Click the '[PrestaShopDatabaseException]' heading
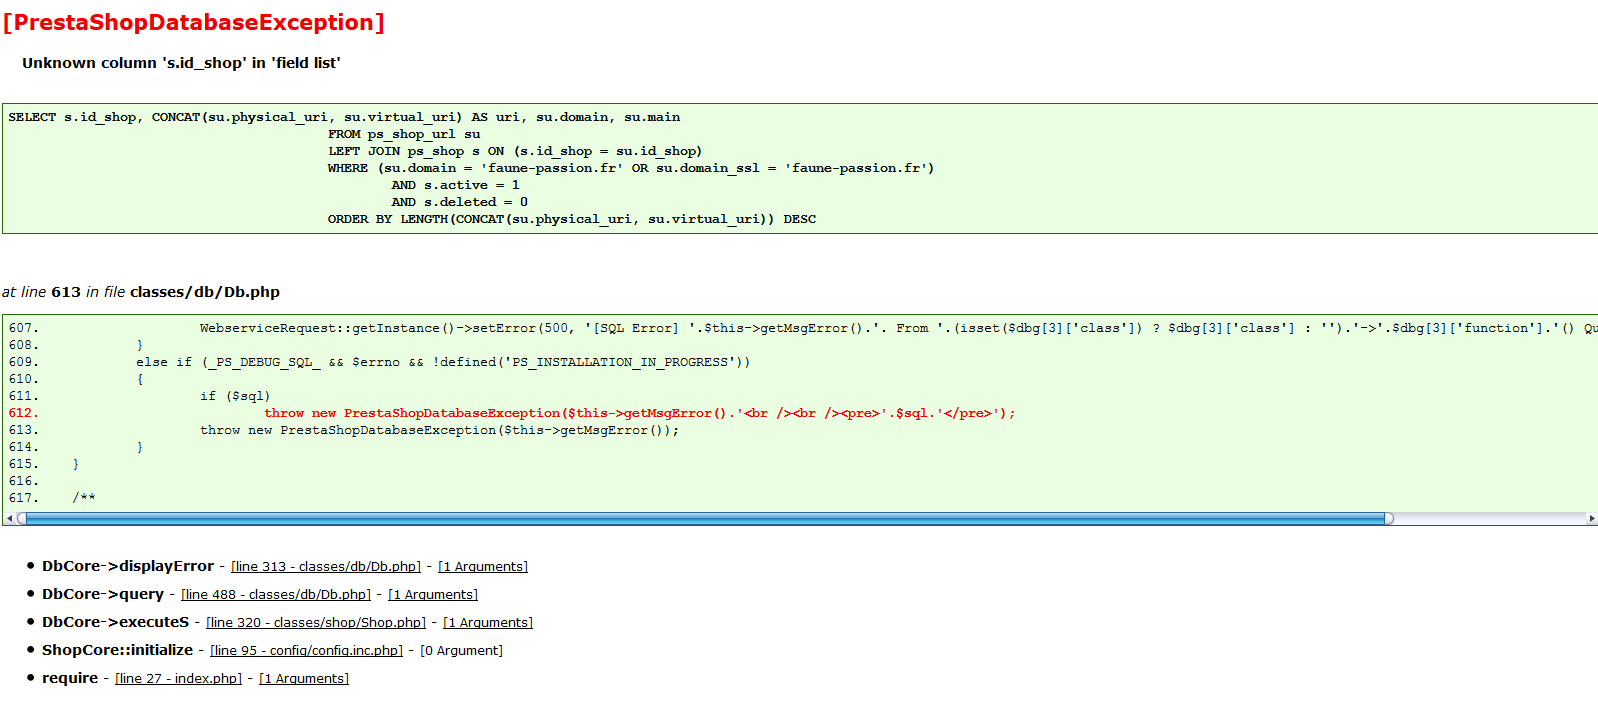1598x722 pixels. coord(194,23)
